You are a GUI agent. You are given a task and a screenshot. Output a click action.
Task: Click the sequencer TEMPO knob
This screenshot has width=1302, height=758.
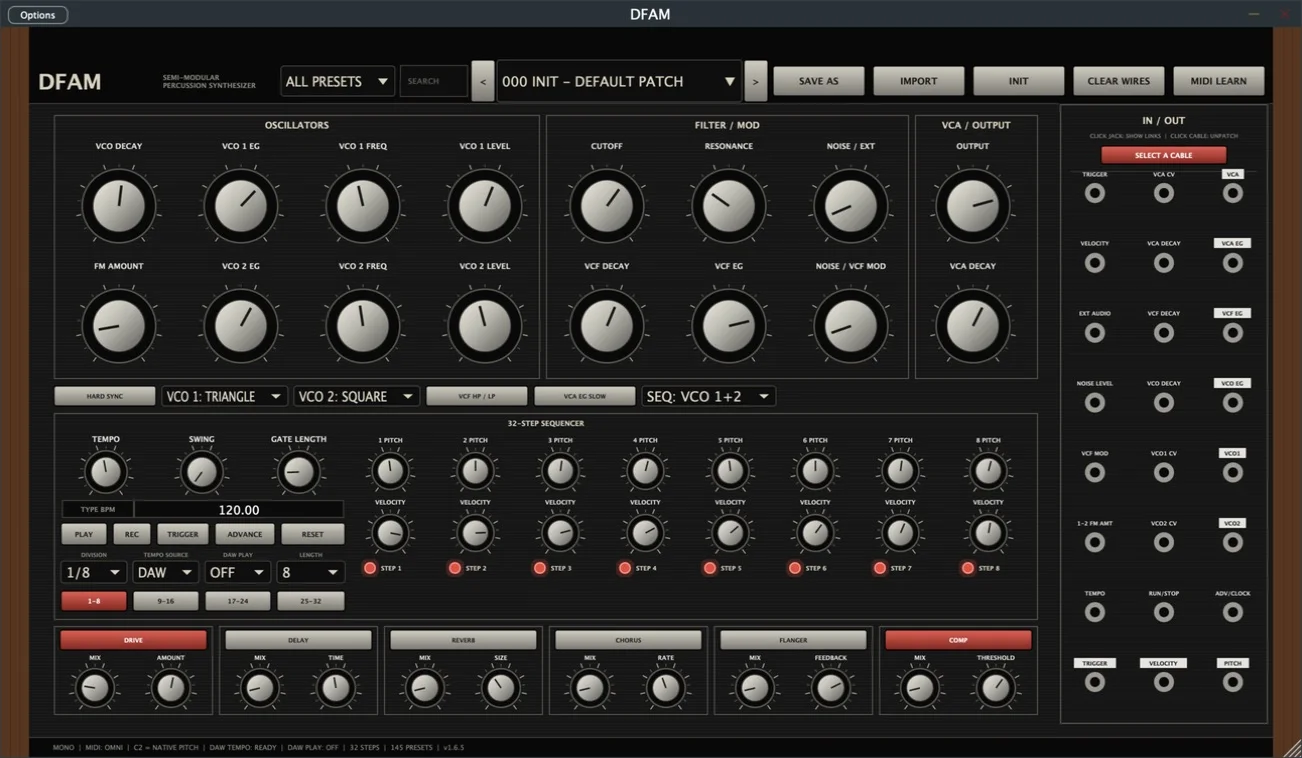(106, 472)
